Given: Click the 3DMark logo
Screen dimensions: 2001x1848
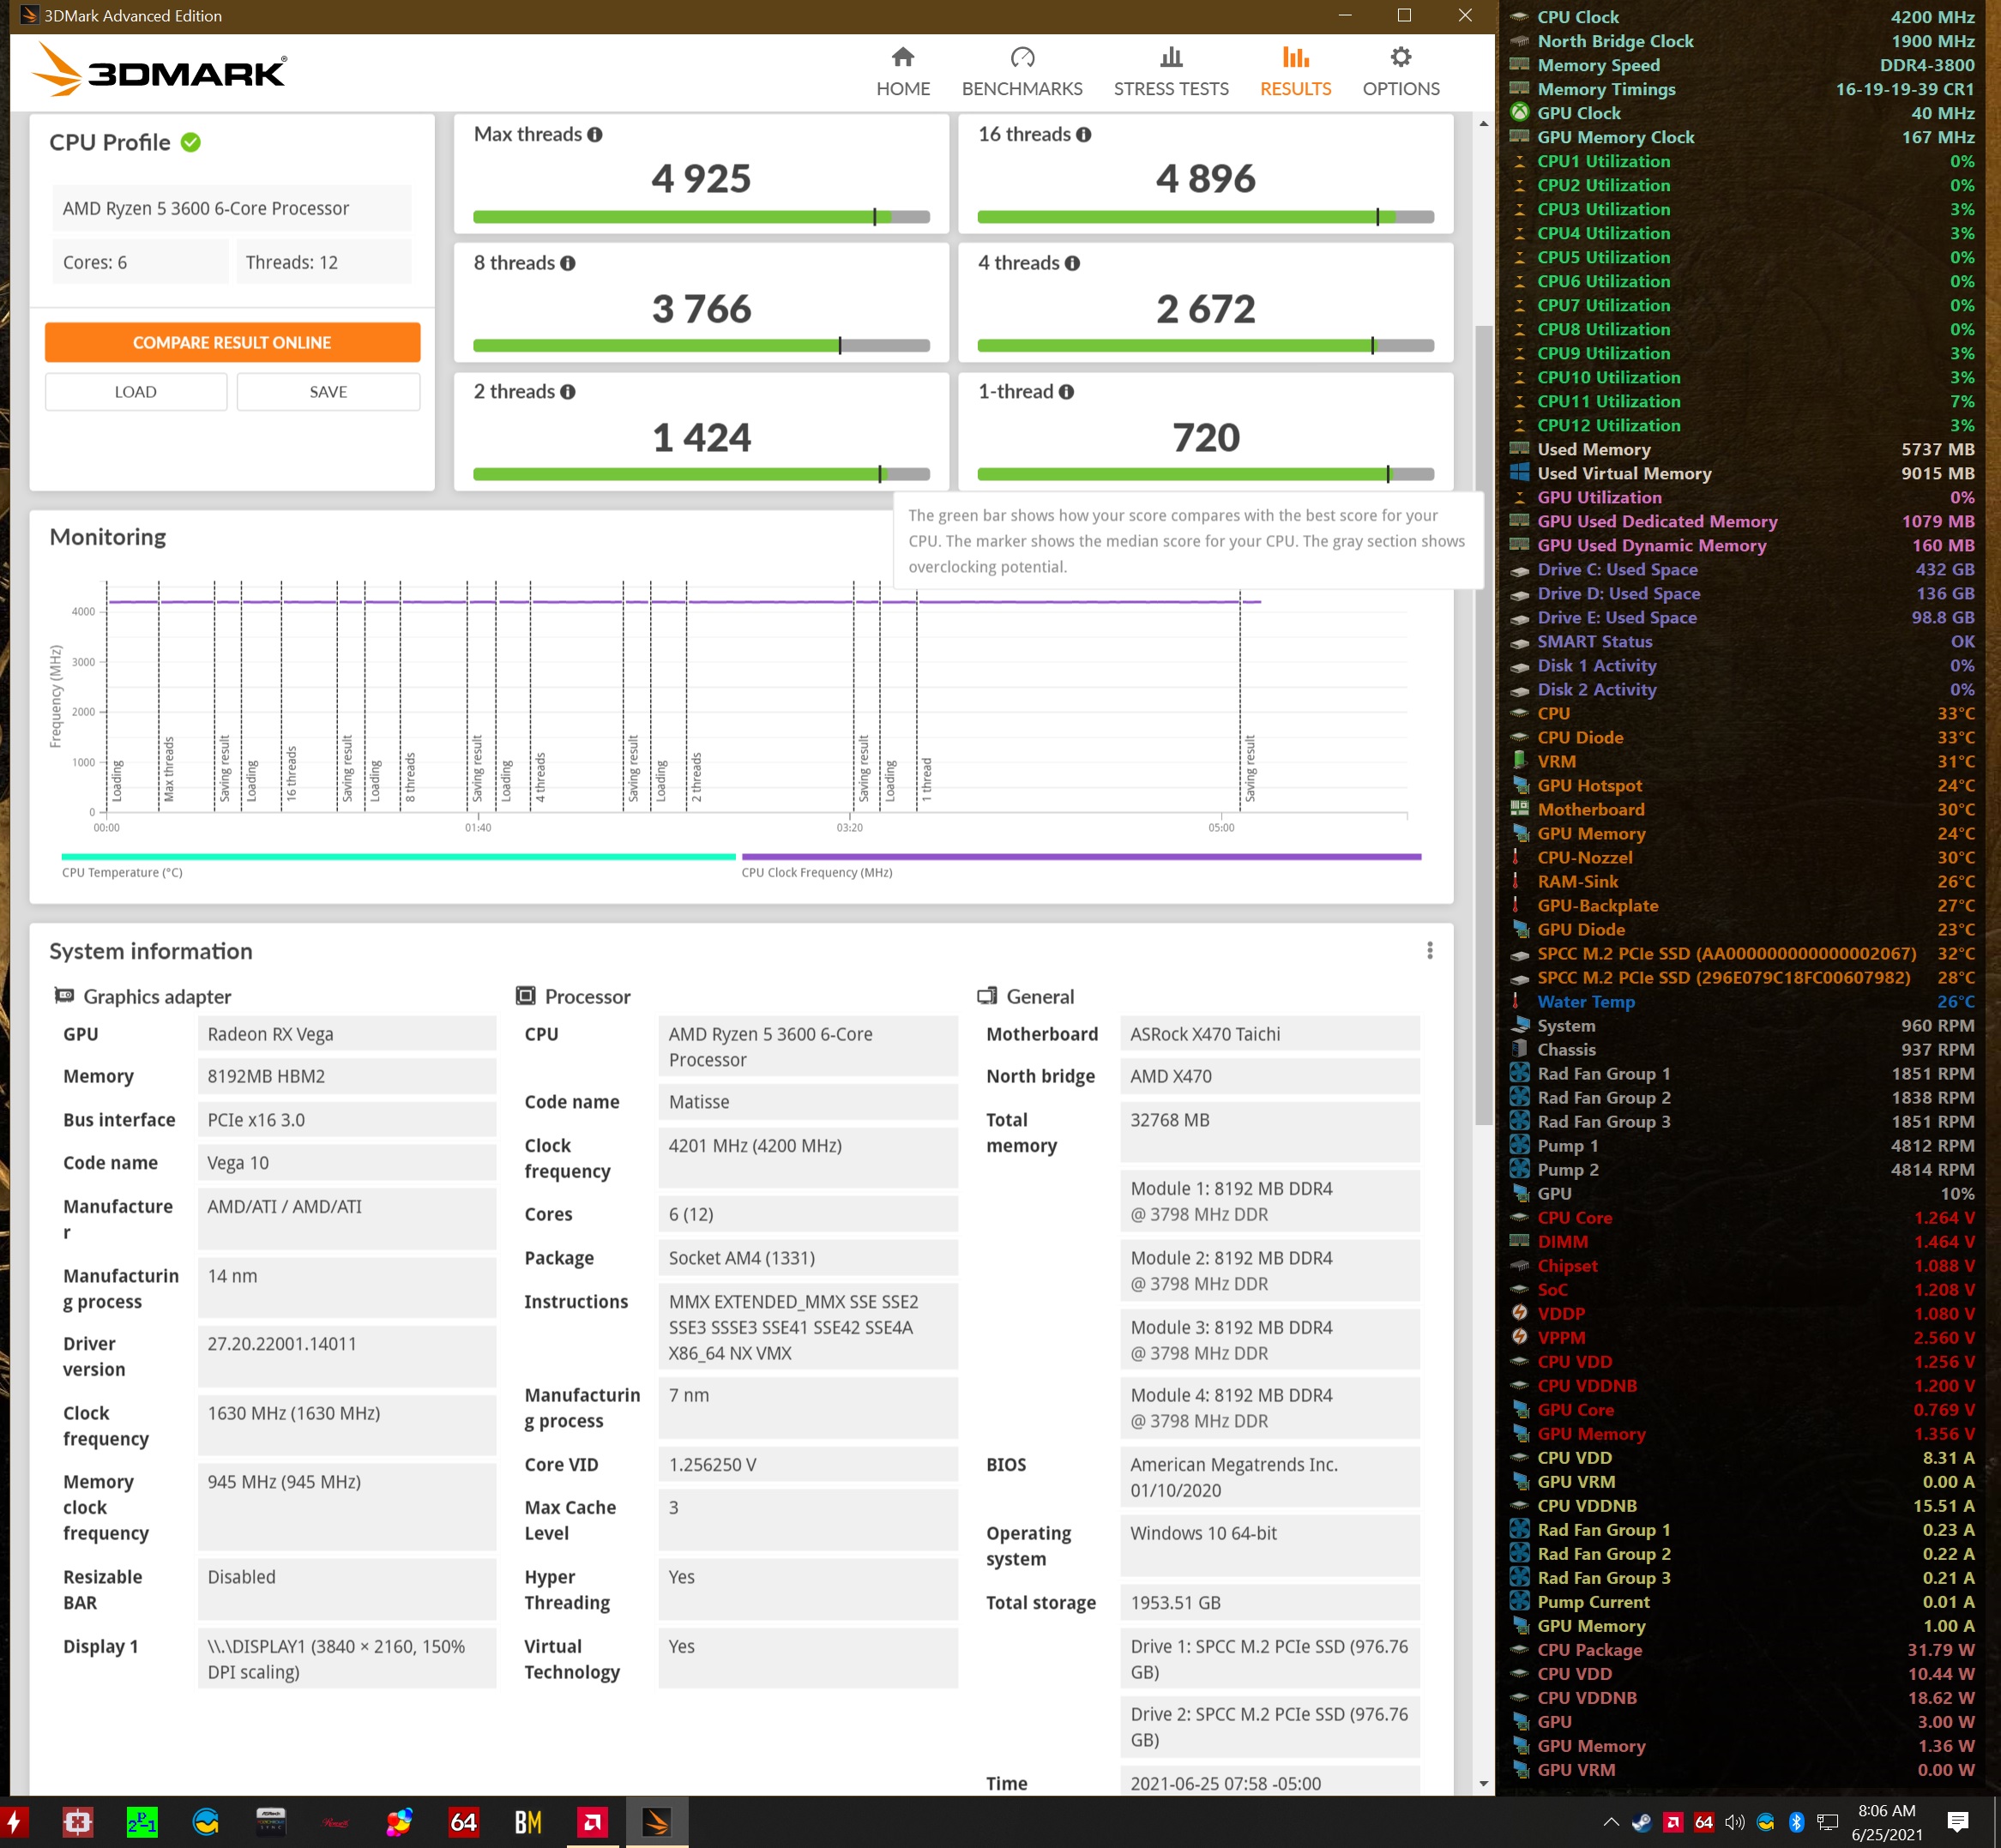Looking at the screenshot, I should pyautogui.click(x=159, y=70).
